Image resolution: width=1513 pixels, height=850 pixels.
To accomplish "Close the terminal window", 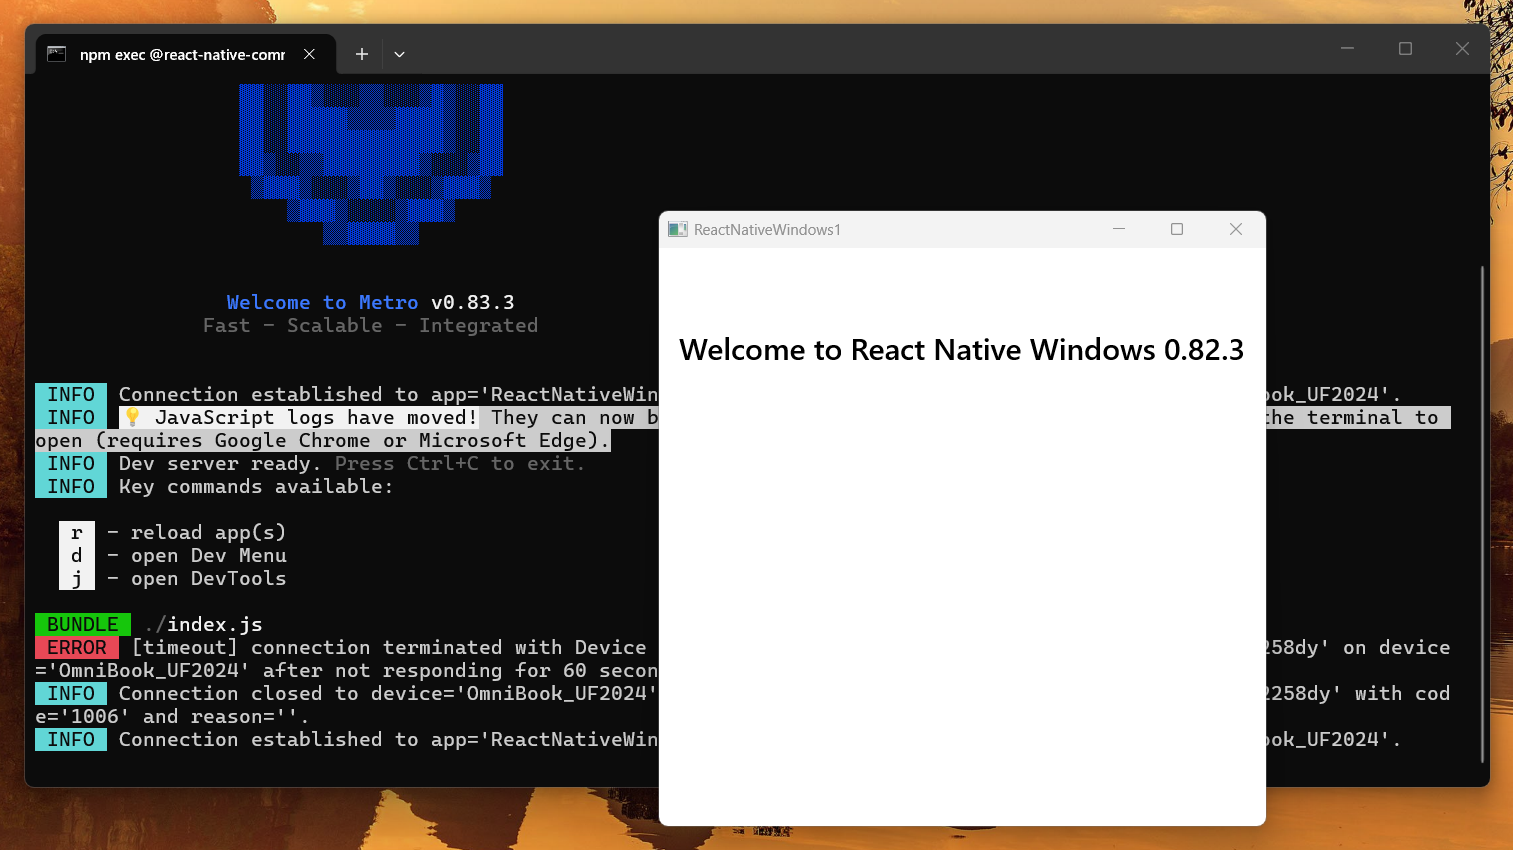I will point(1462,48).
